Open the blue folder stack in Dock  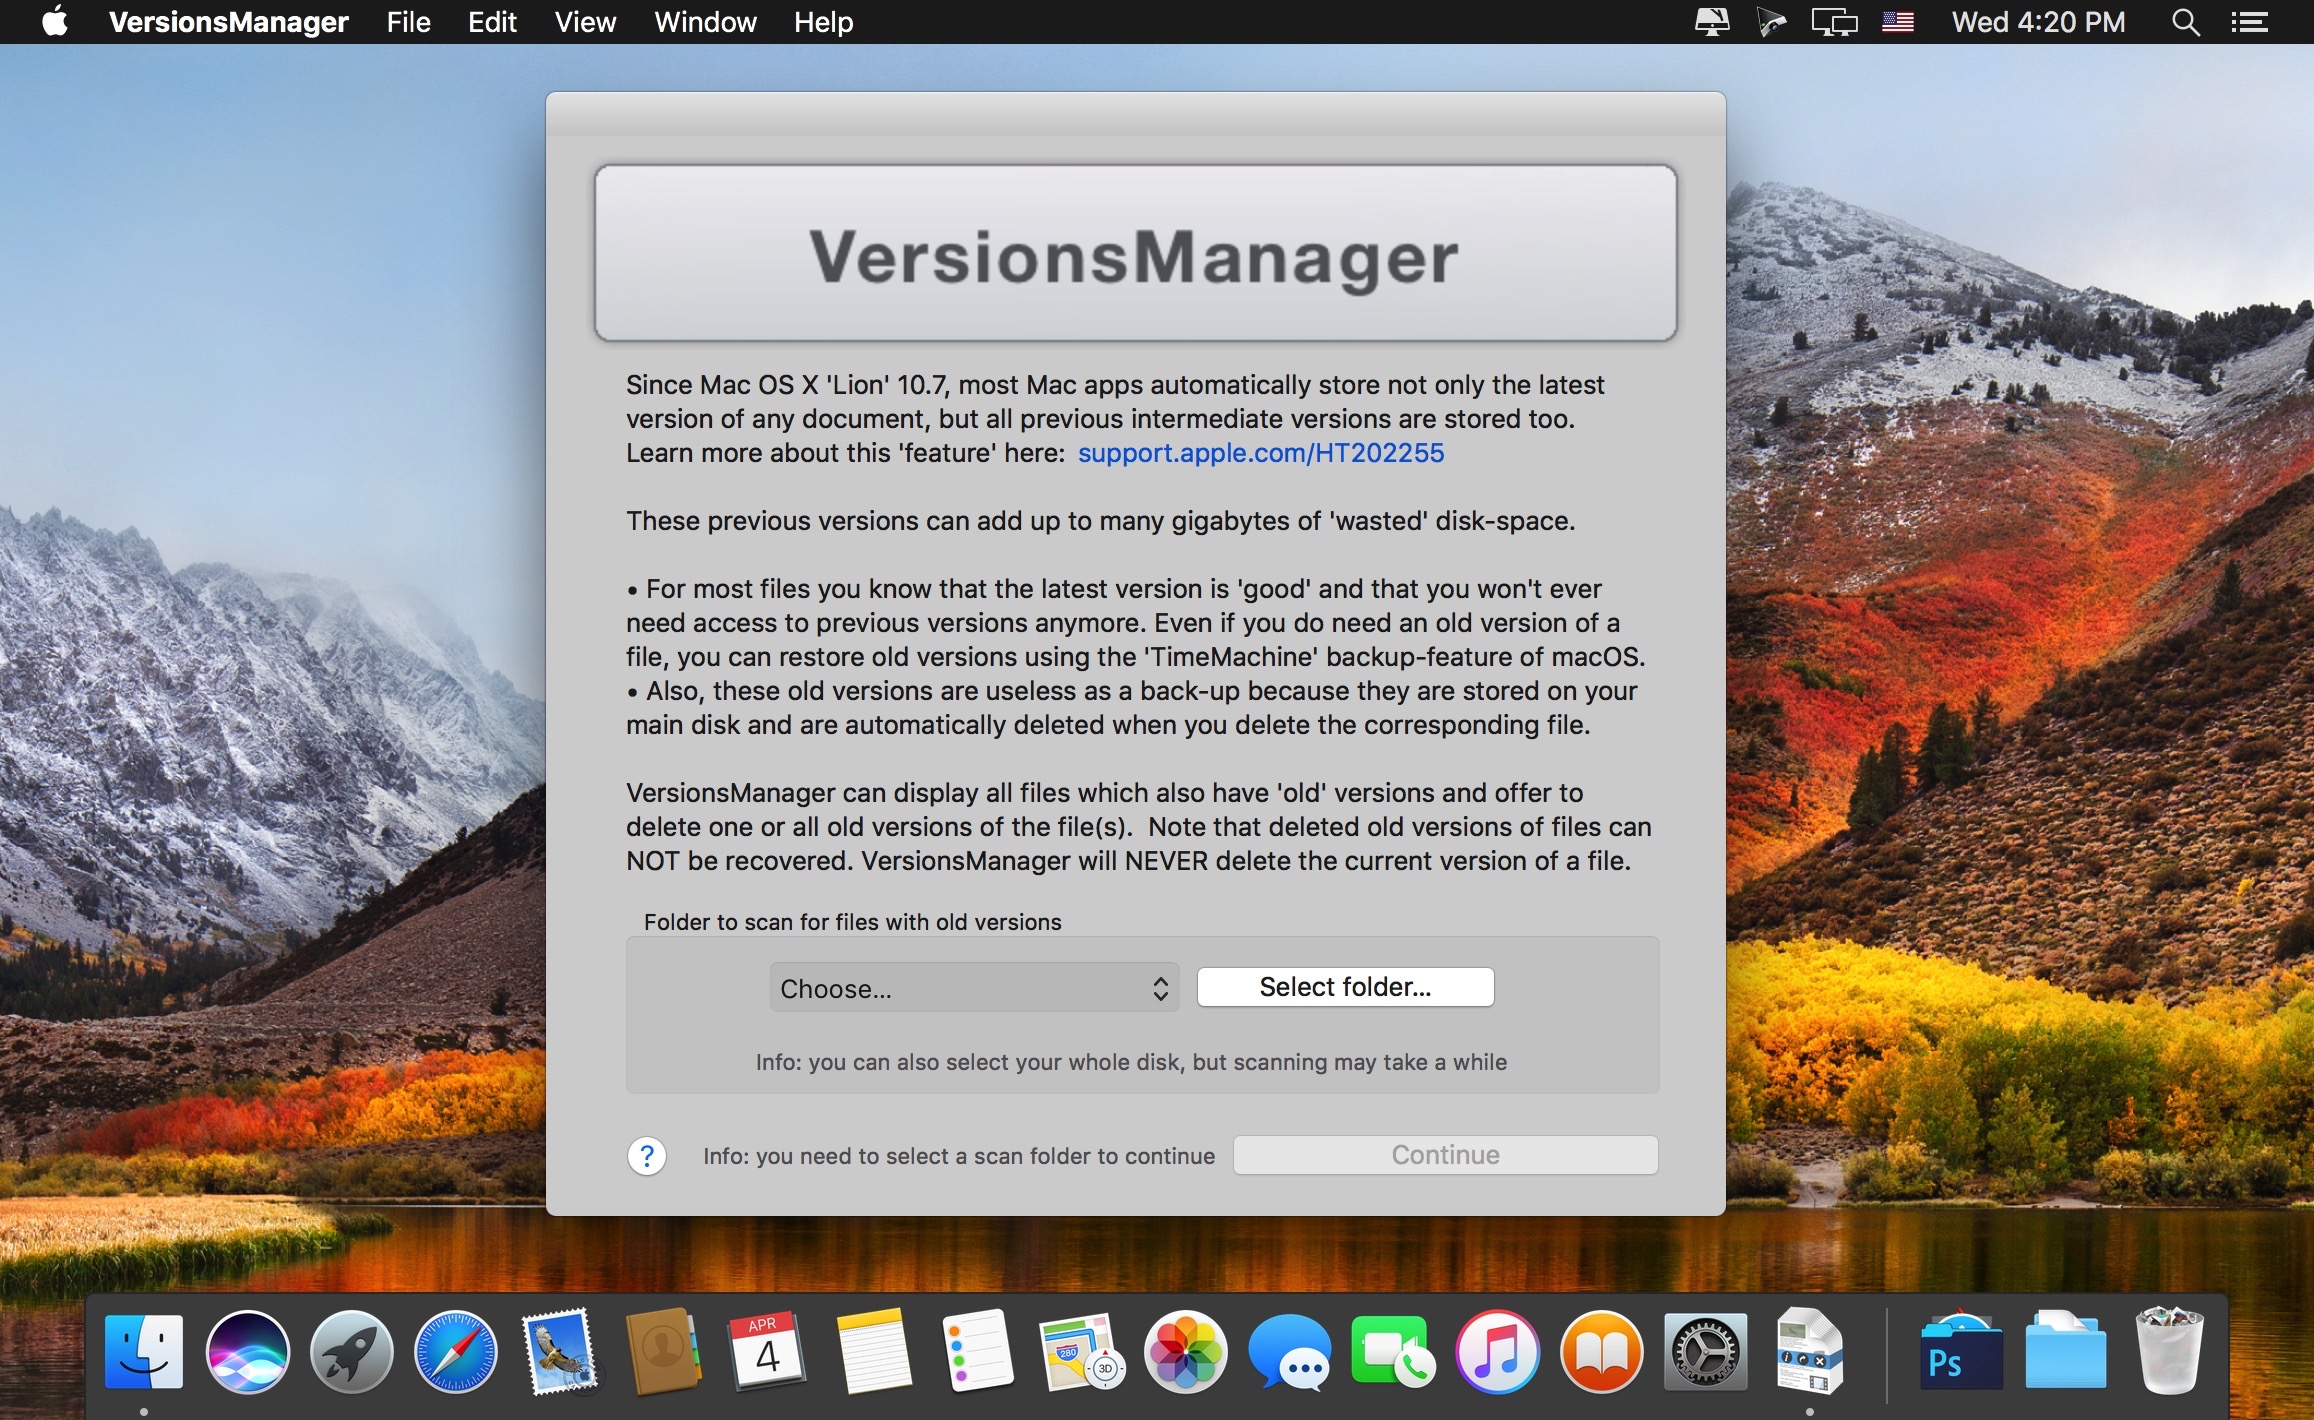click(x=2065, y=1352)
